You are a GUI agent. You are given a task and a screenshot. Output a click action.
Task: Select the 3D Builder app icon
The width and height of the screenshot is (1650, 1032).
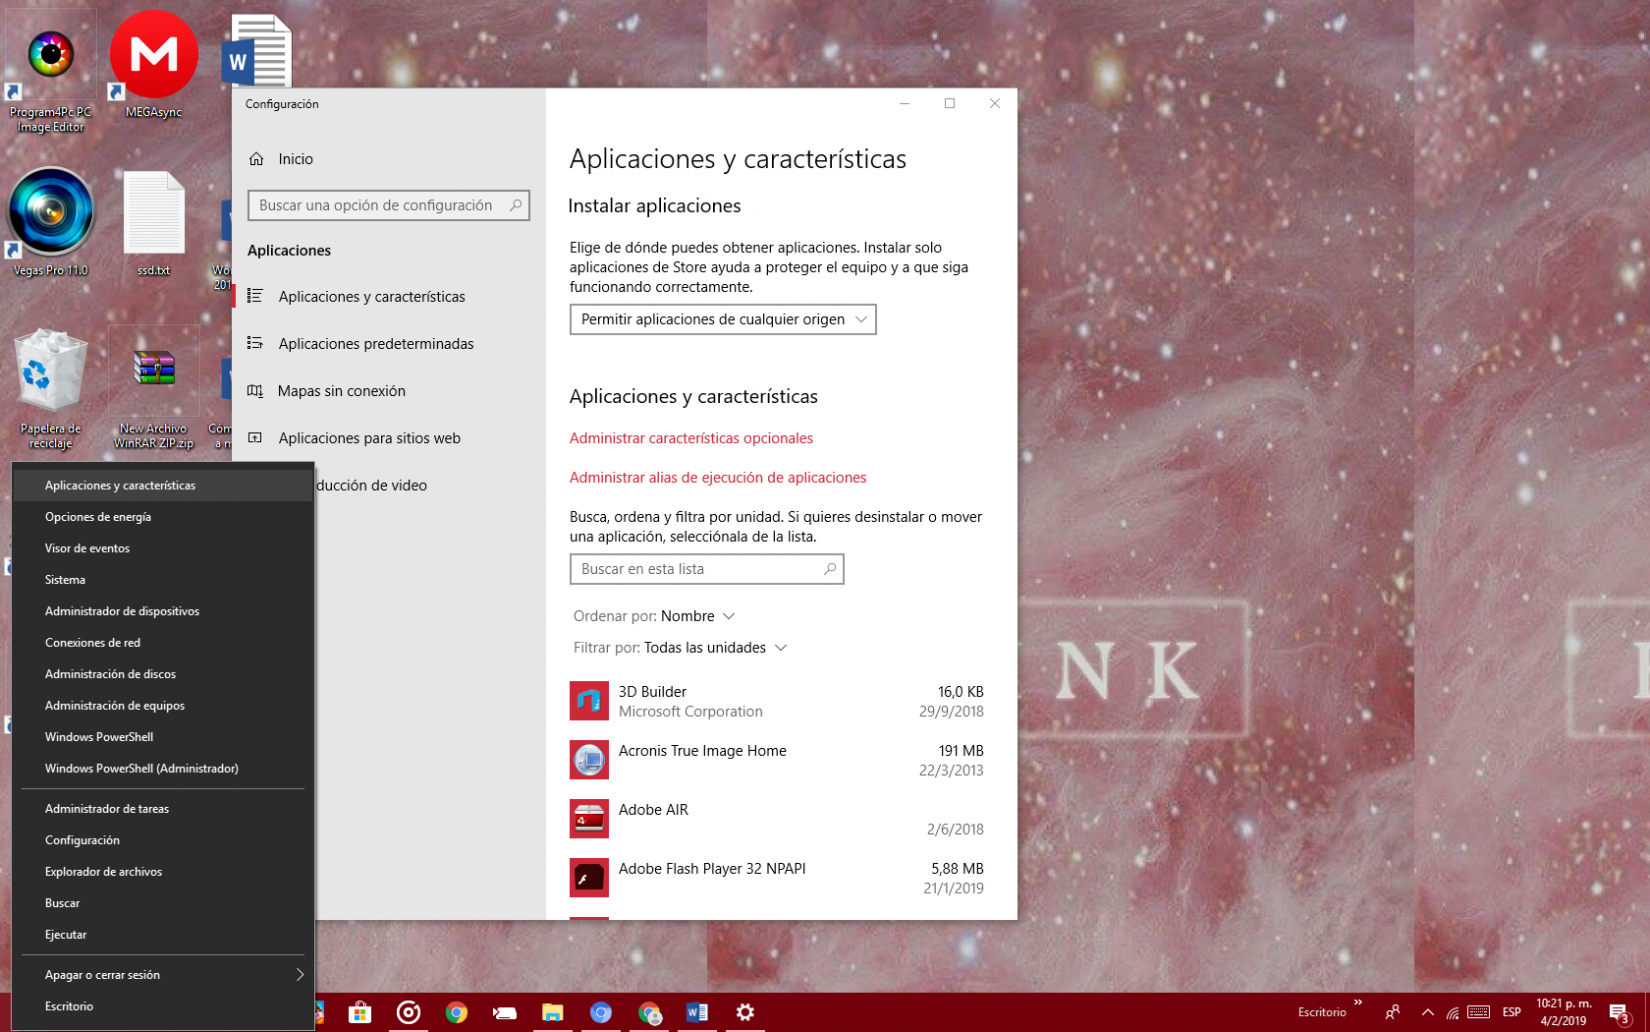click(x=589, y=701)
